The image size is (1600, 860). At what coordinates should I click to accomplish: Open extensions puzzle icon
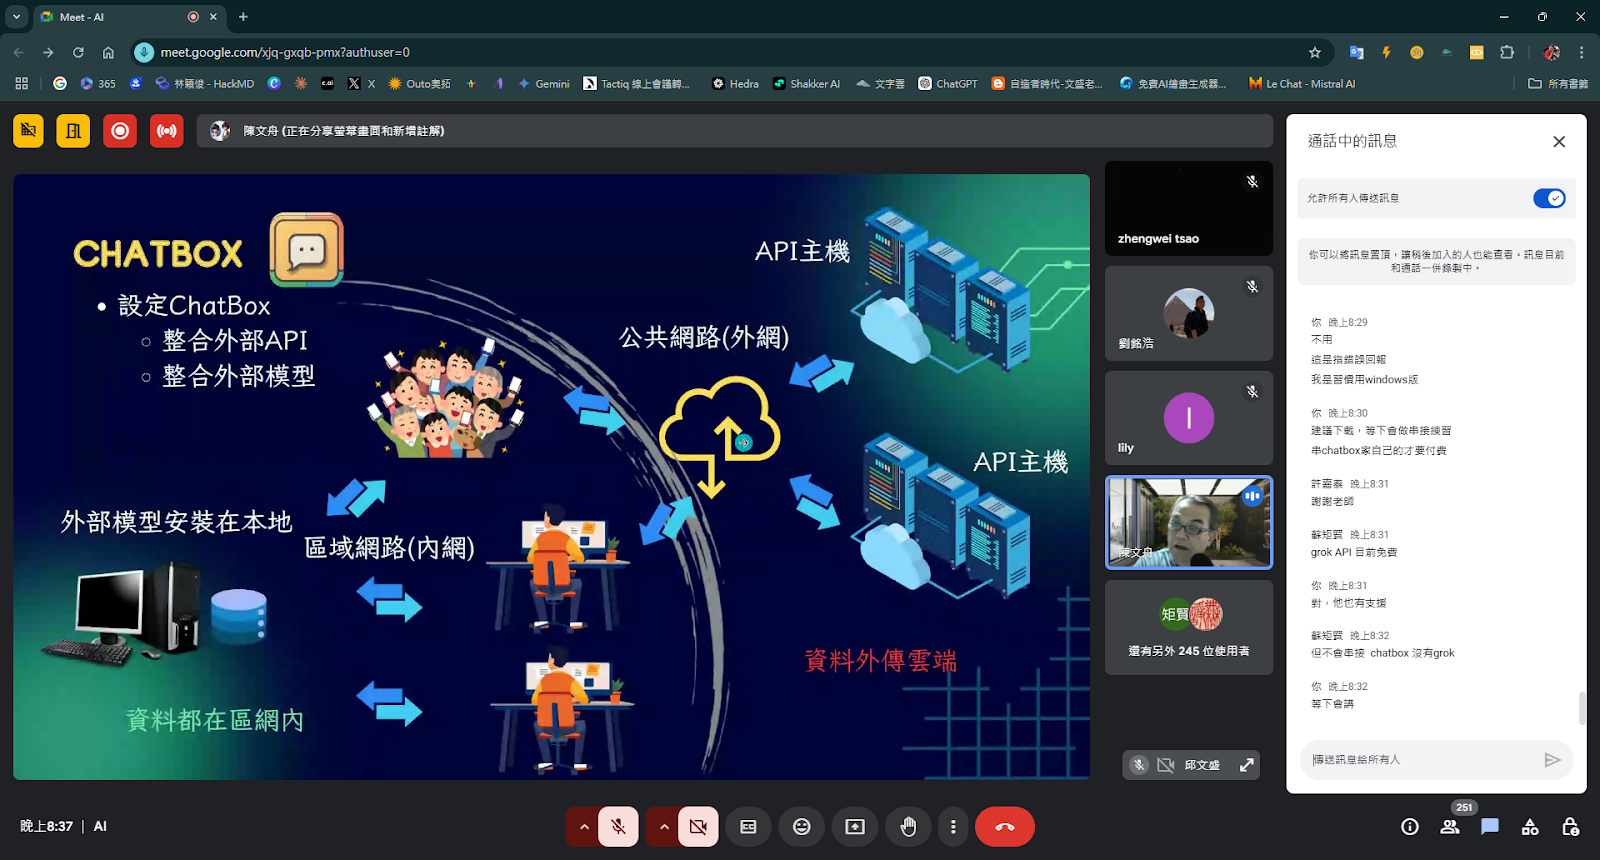[1507, 52]
